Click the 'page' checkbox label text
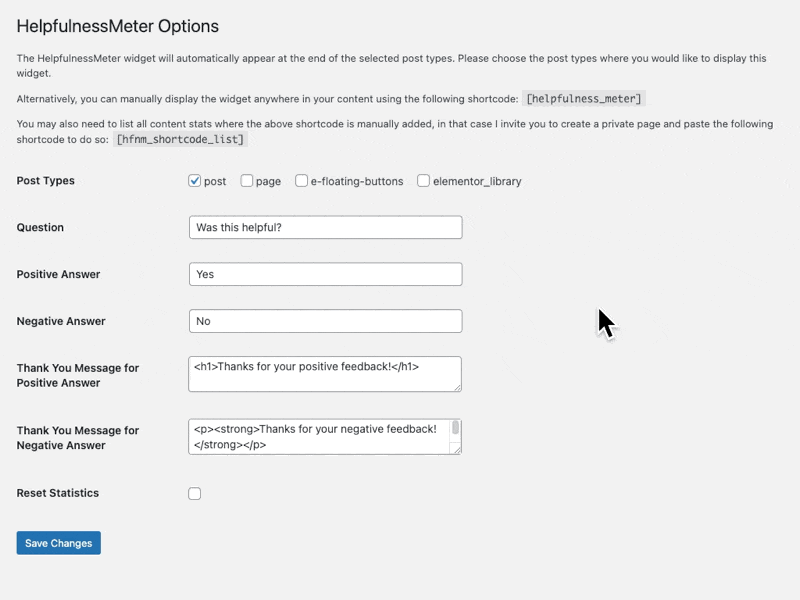This screenshot has height=600, width=800. 268,182
